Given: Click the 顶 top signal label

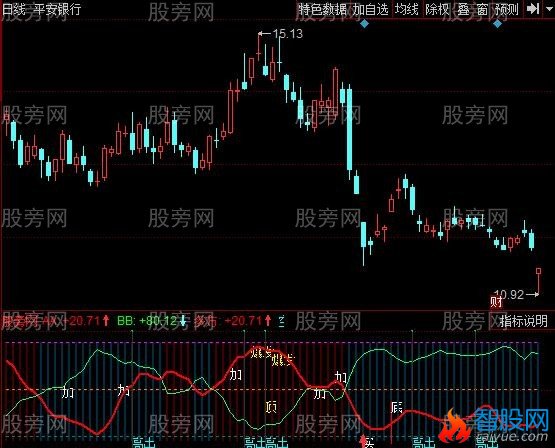Looking at the screenshot, I should pyautogui.click(x=271, y=407).
